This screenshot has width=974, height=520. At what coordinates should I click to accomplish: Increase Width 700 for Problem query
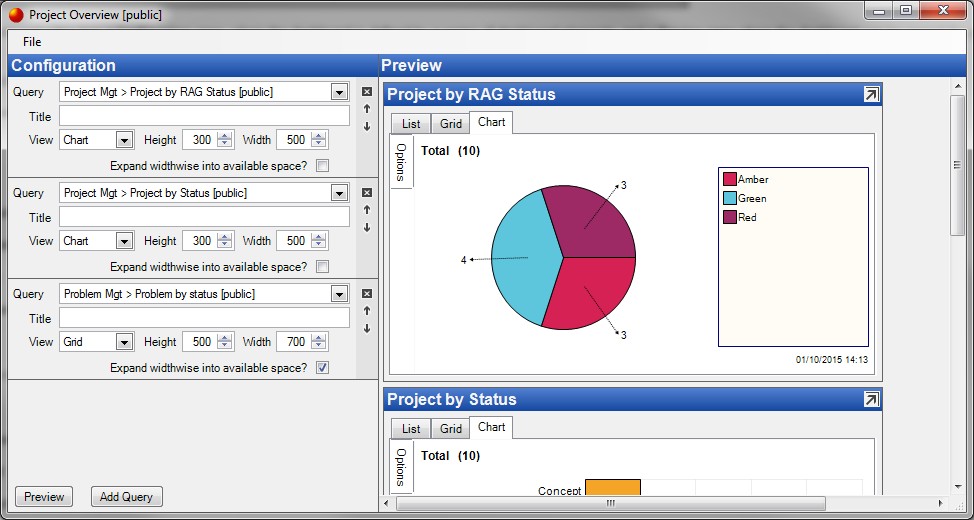tap(319, 338)
